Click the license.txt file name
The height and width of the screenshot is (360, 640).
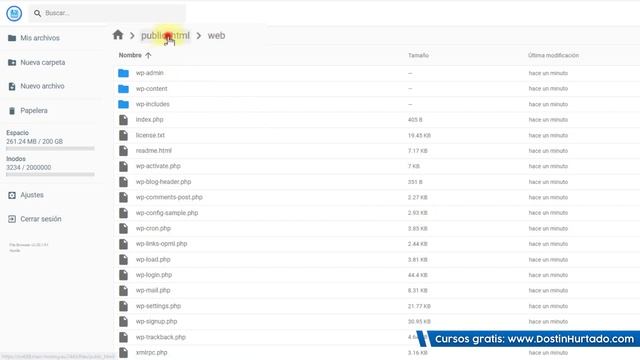tap(150, 135)
